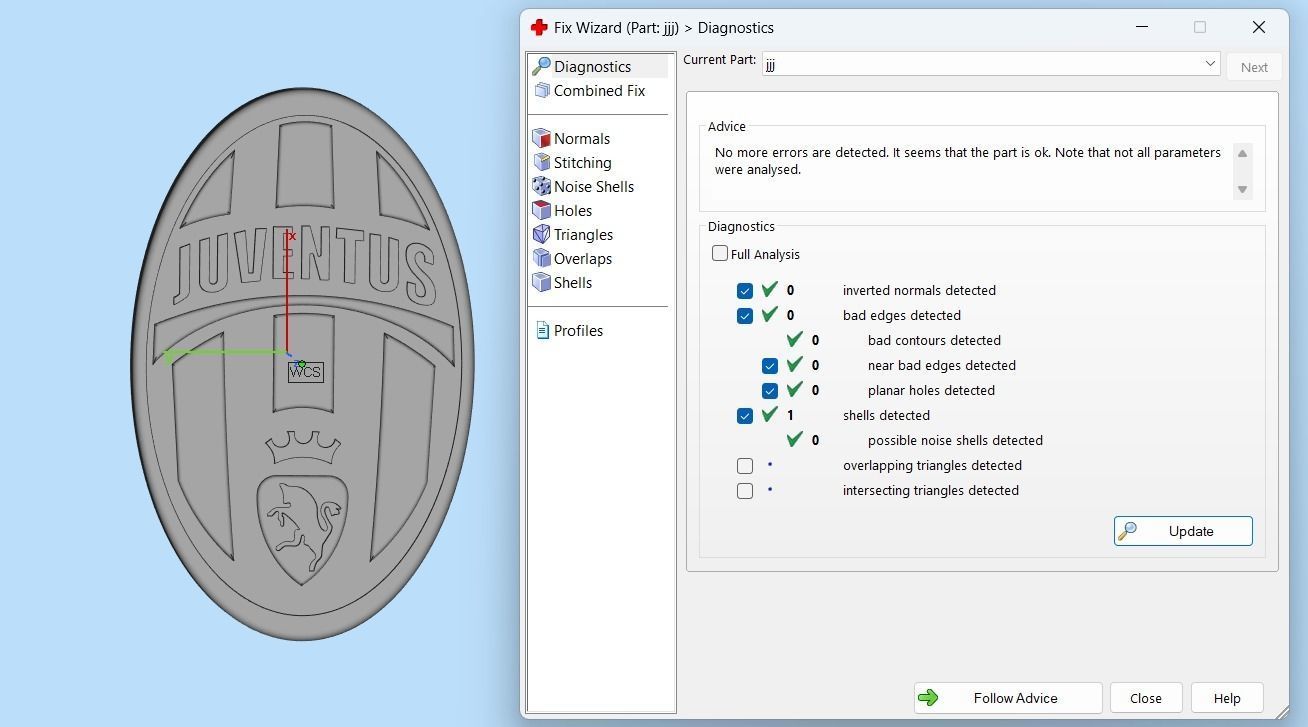Image resolution: width=1308 pixels, height=727 pixels.
Task: Click Advice box scroll down arrow
Action: click(1243, 190)
